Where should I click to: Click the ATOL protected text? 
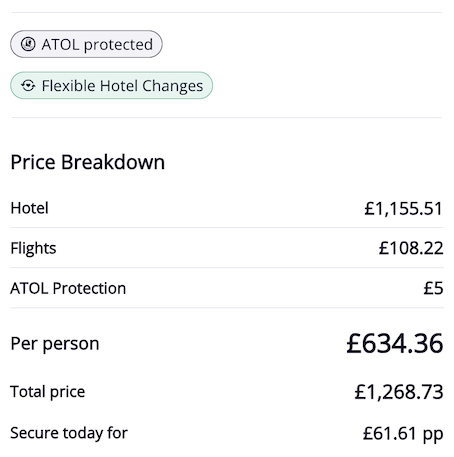[97, 45]
